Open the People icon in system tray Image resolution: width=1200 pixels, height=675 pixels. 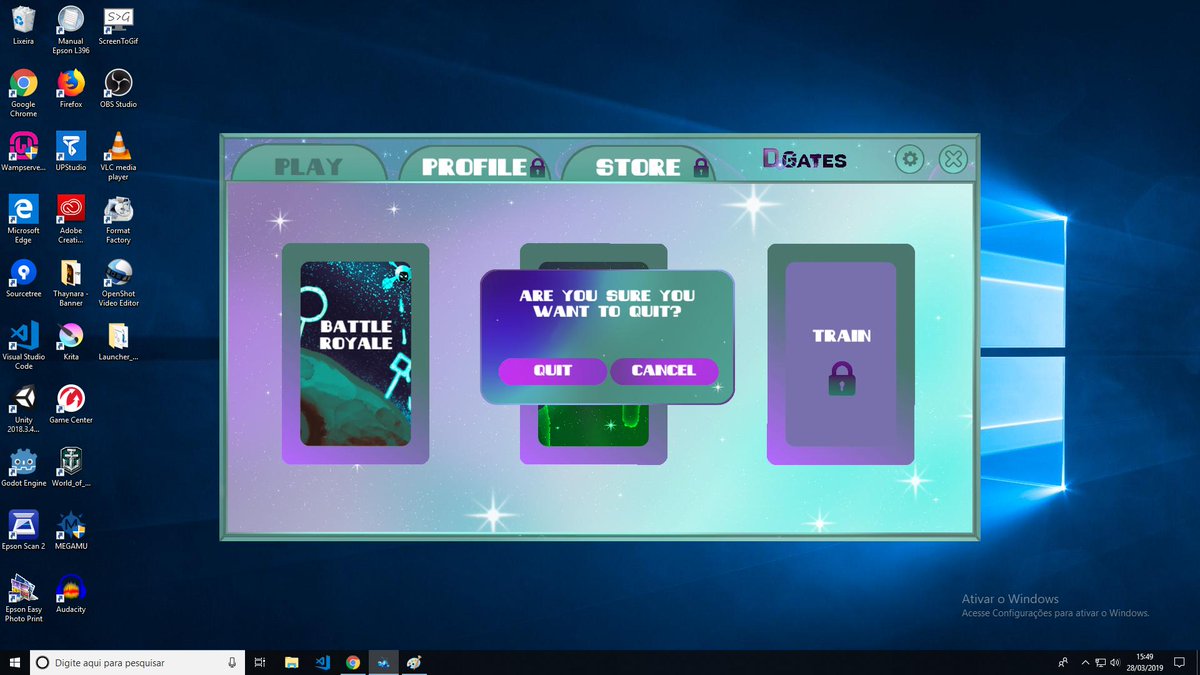click(x=1062, y=662)
